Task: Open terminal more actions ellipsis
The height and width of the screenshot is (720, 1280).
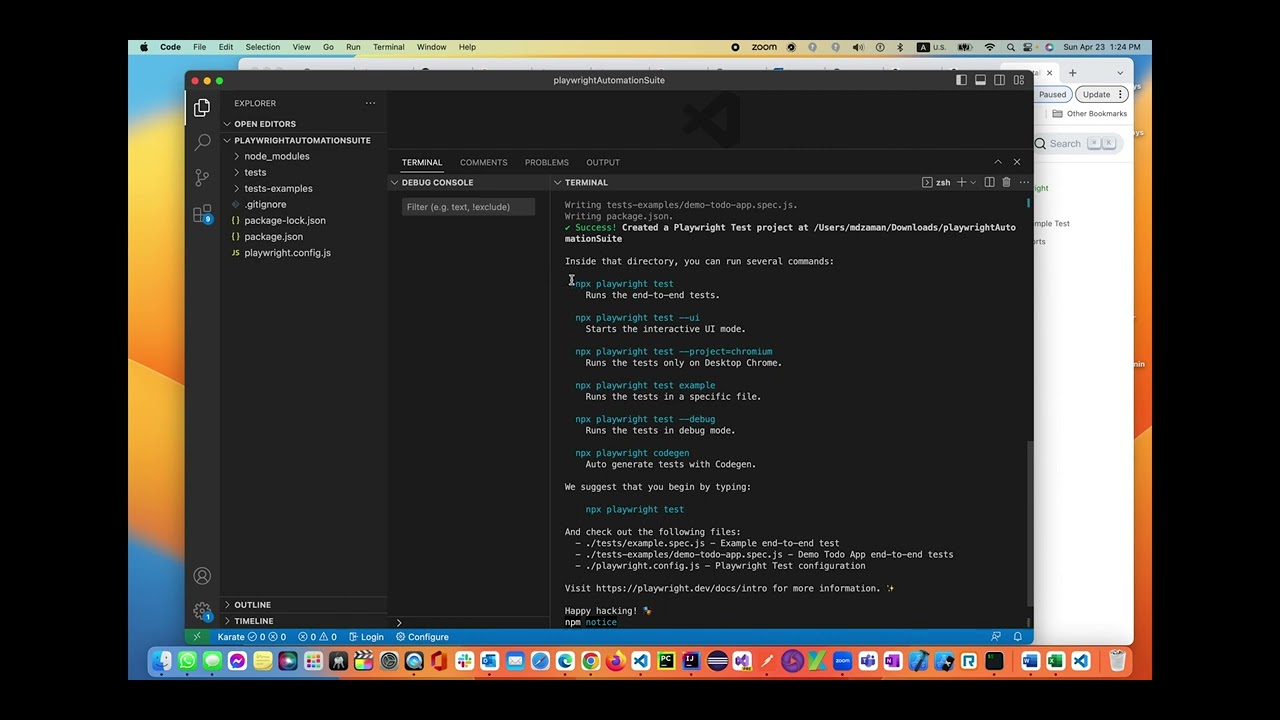Action: click(x=1023, y=183)
